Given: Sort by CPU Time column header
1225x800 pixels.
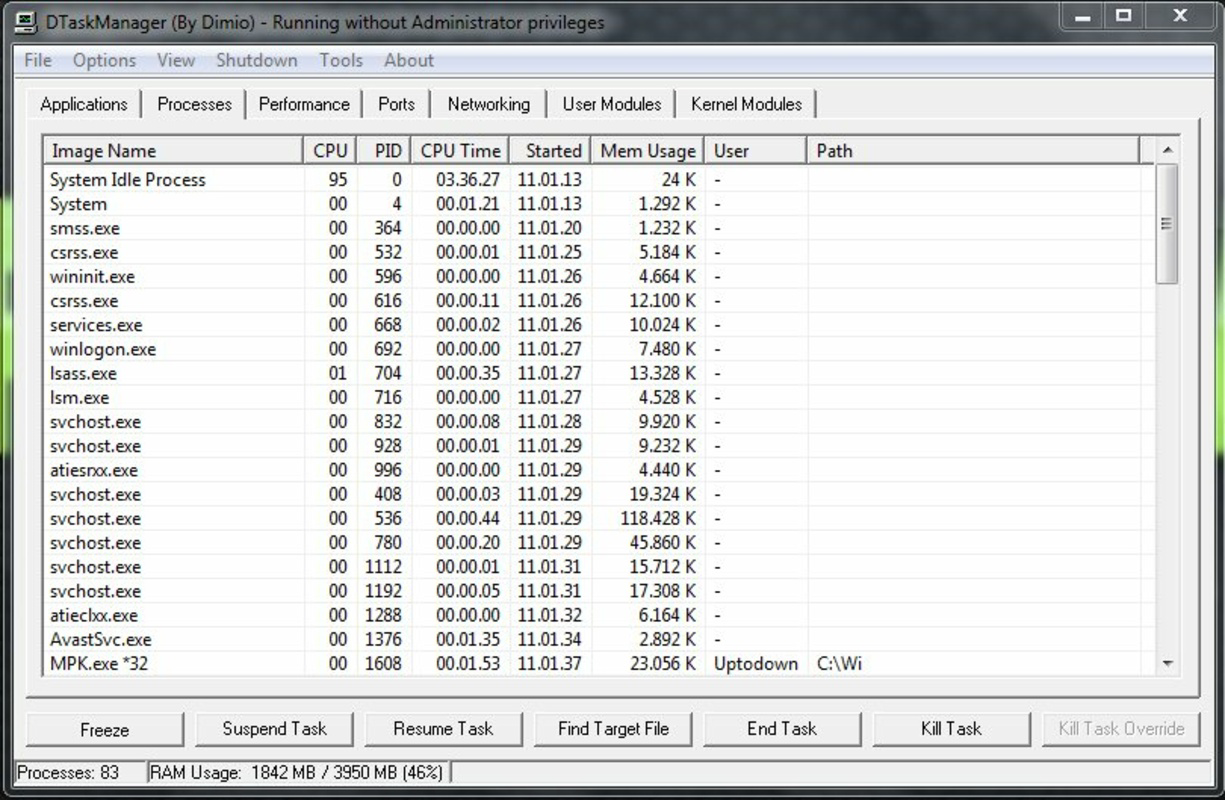Looking at the screenshot, I should tap(460, 151).
